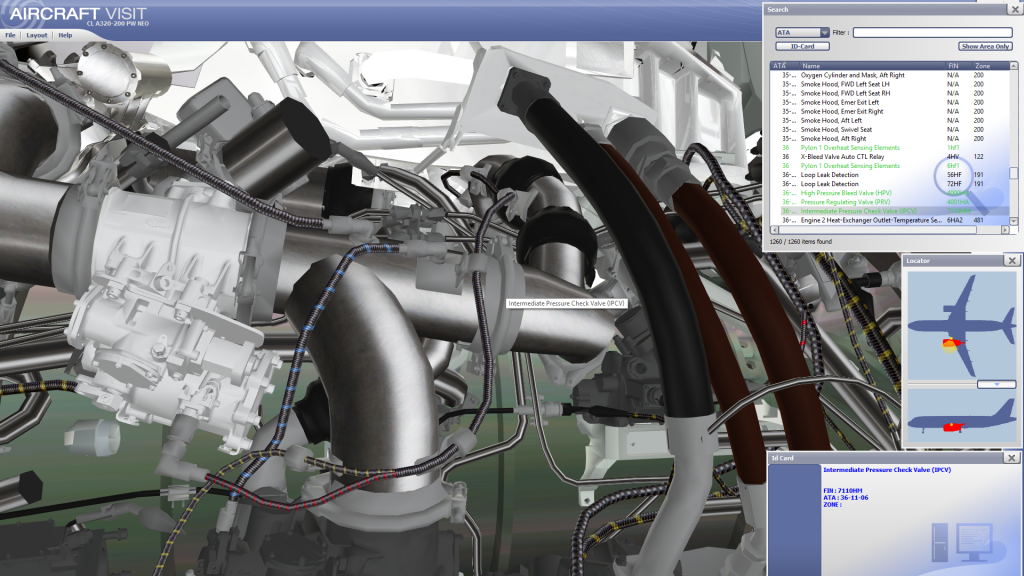This screenshot has height=576, width=1024.
Task: Close the Locator panel
Action: tap(1012, 261)
